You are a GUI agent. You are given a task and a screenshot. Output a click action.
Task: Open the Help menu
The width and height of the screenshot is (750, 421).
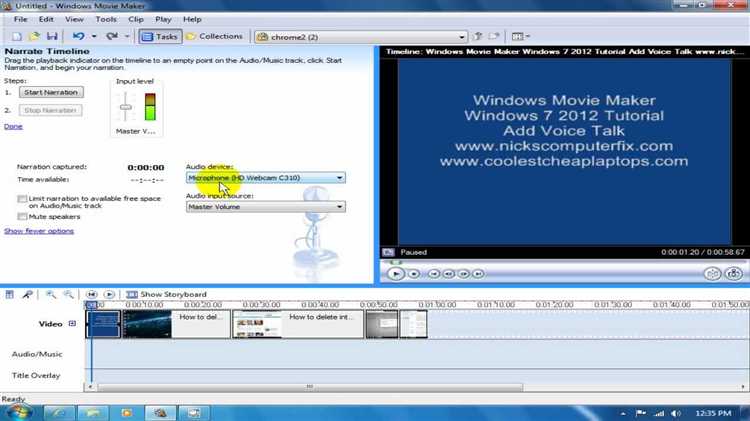click(x=192, y=19)
